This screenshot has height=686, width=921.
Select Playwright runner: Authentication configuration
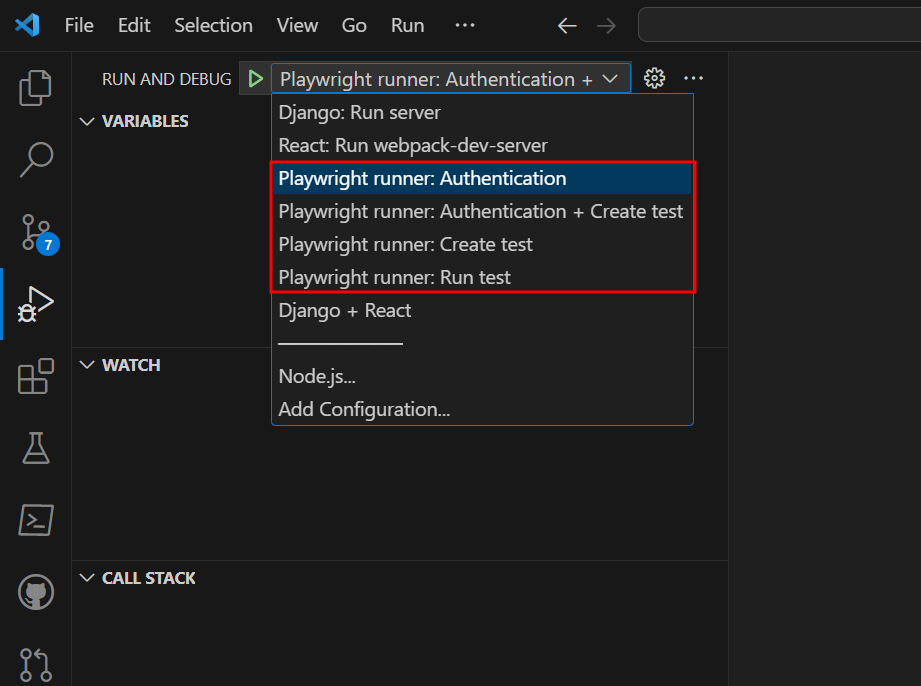(482, 178)
